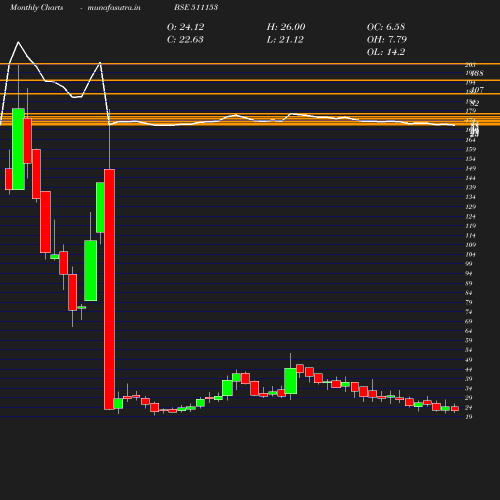Click the 'munafasutra.in' site label

click(x=114, y=7)
